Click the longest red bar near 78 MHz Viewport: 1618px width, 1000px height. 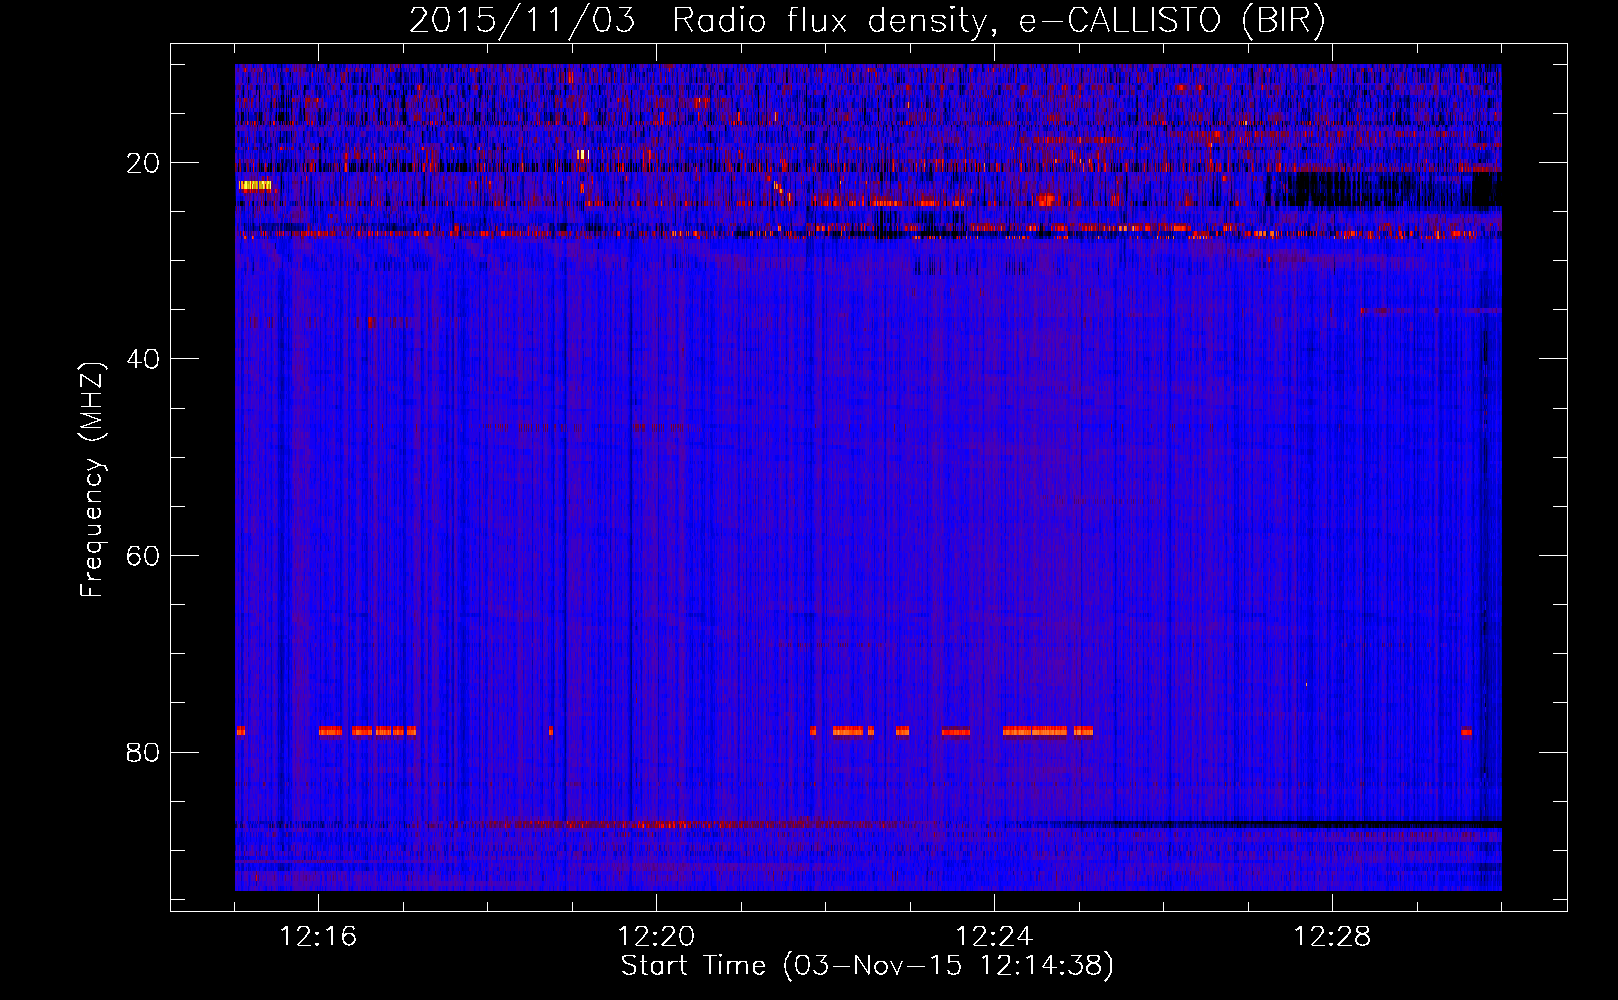click(x=1035, y=731)
